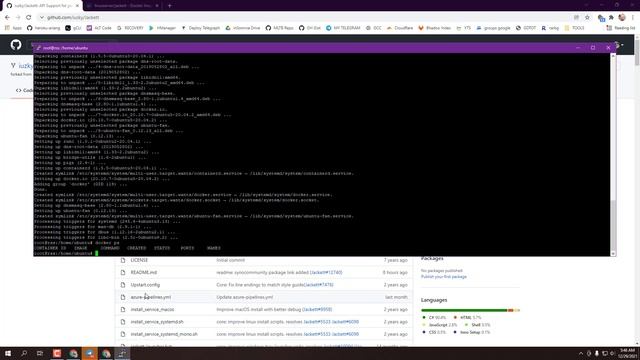Image resolution: width=640 pixels, height=360 pixels.
Task: Bookmark this page with the star icon
Action: (587, 18)
